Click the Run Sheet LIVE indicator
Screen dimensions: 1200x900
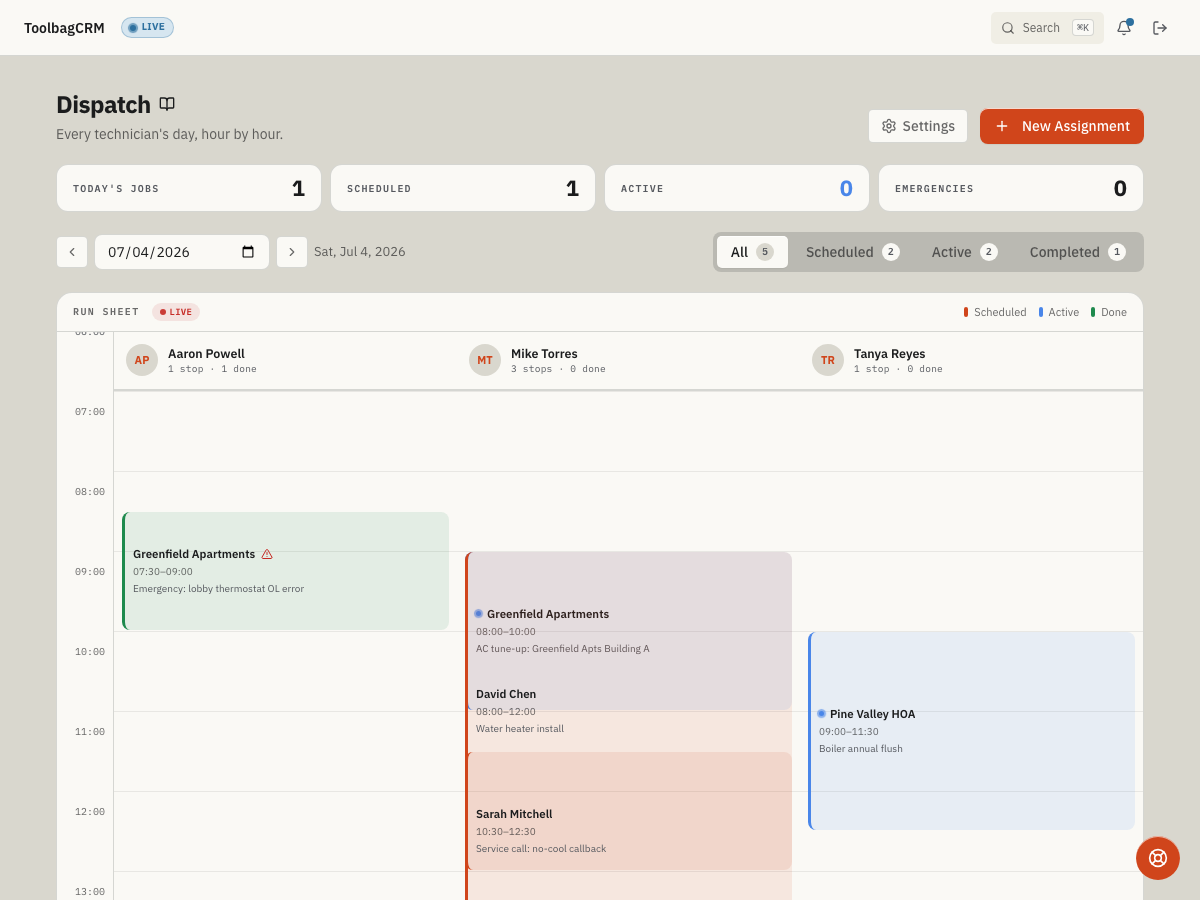click(176, 312)
